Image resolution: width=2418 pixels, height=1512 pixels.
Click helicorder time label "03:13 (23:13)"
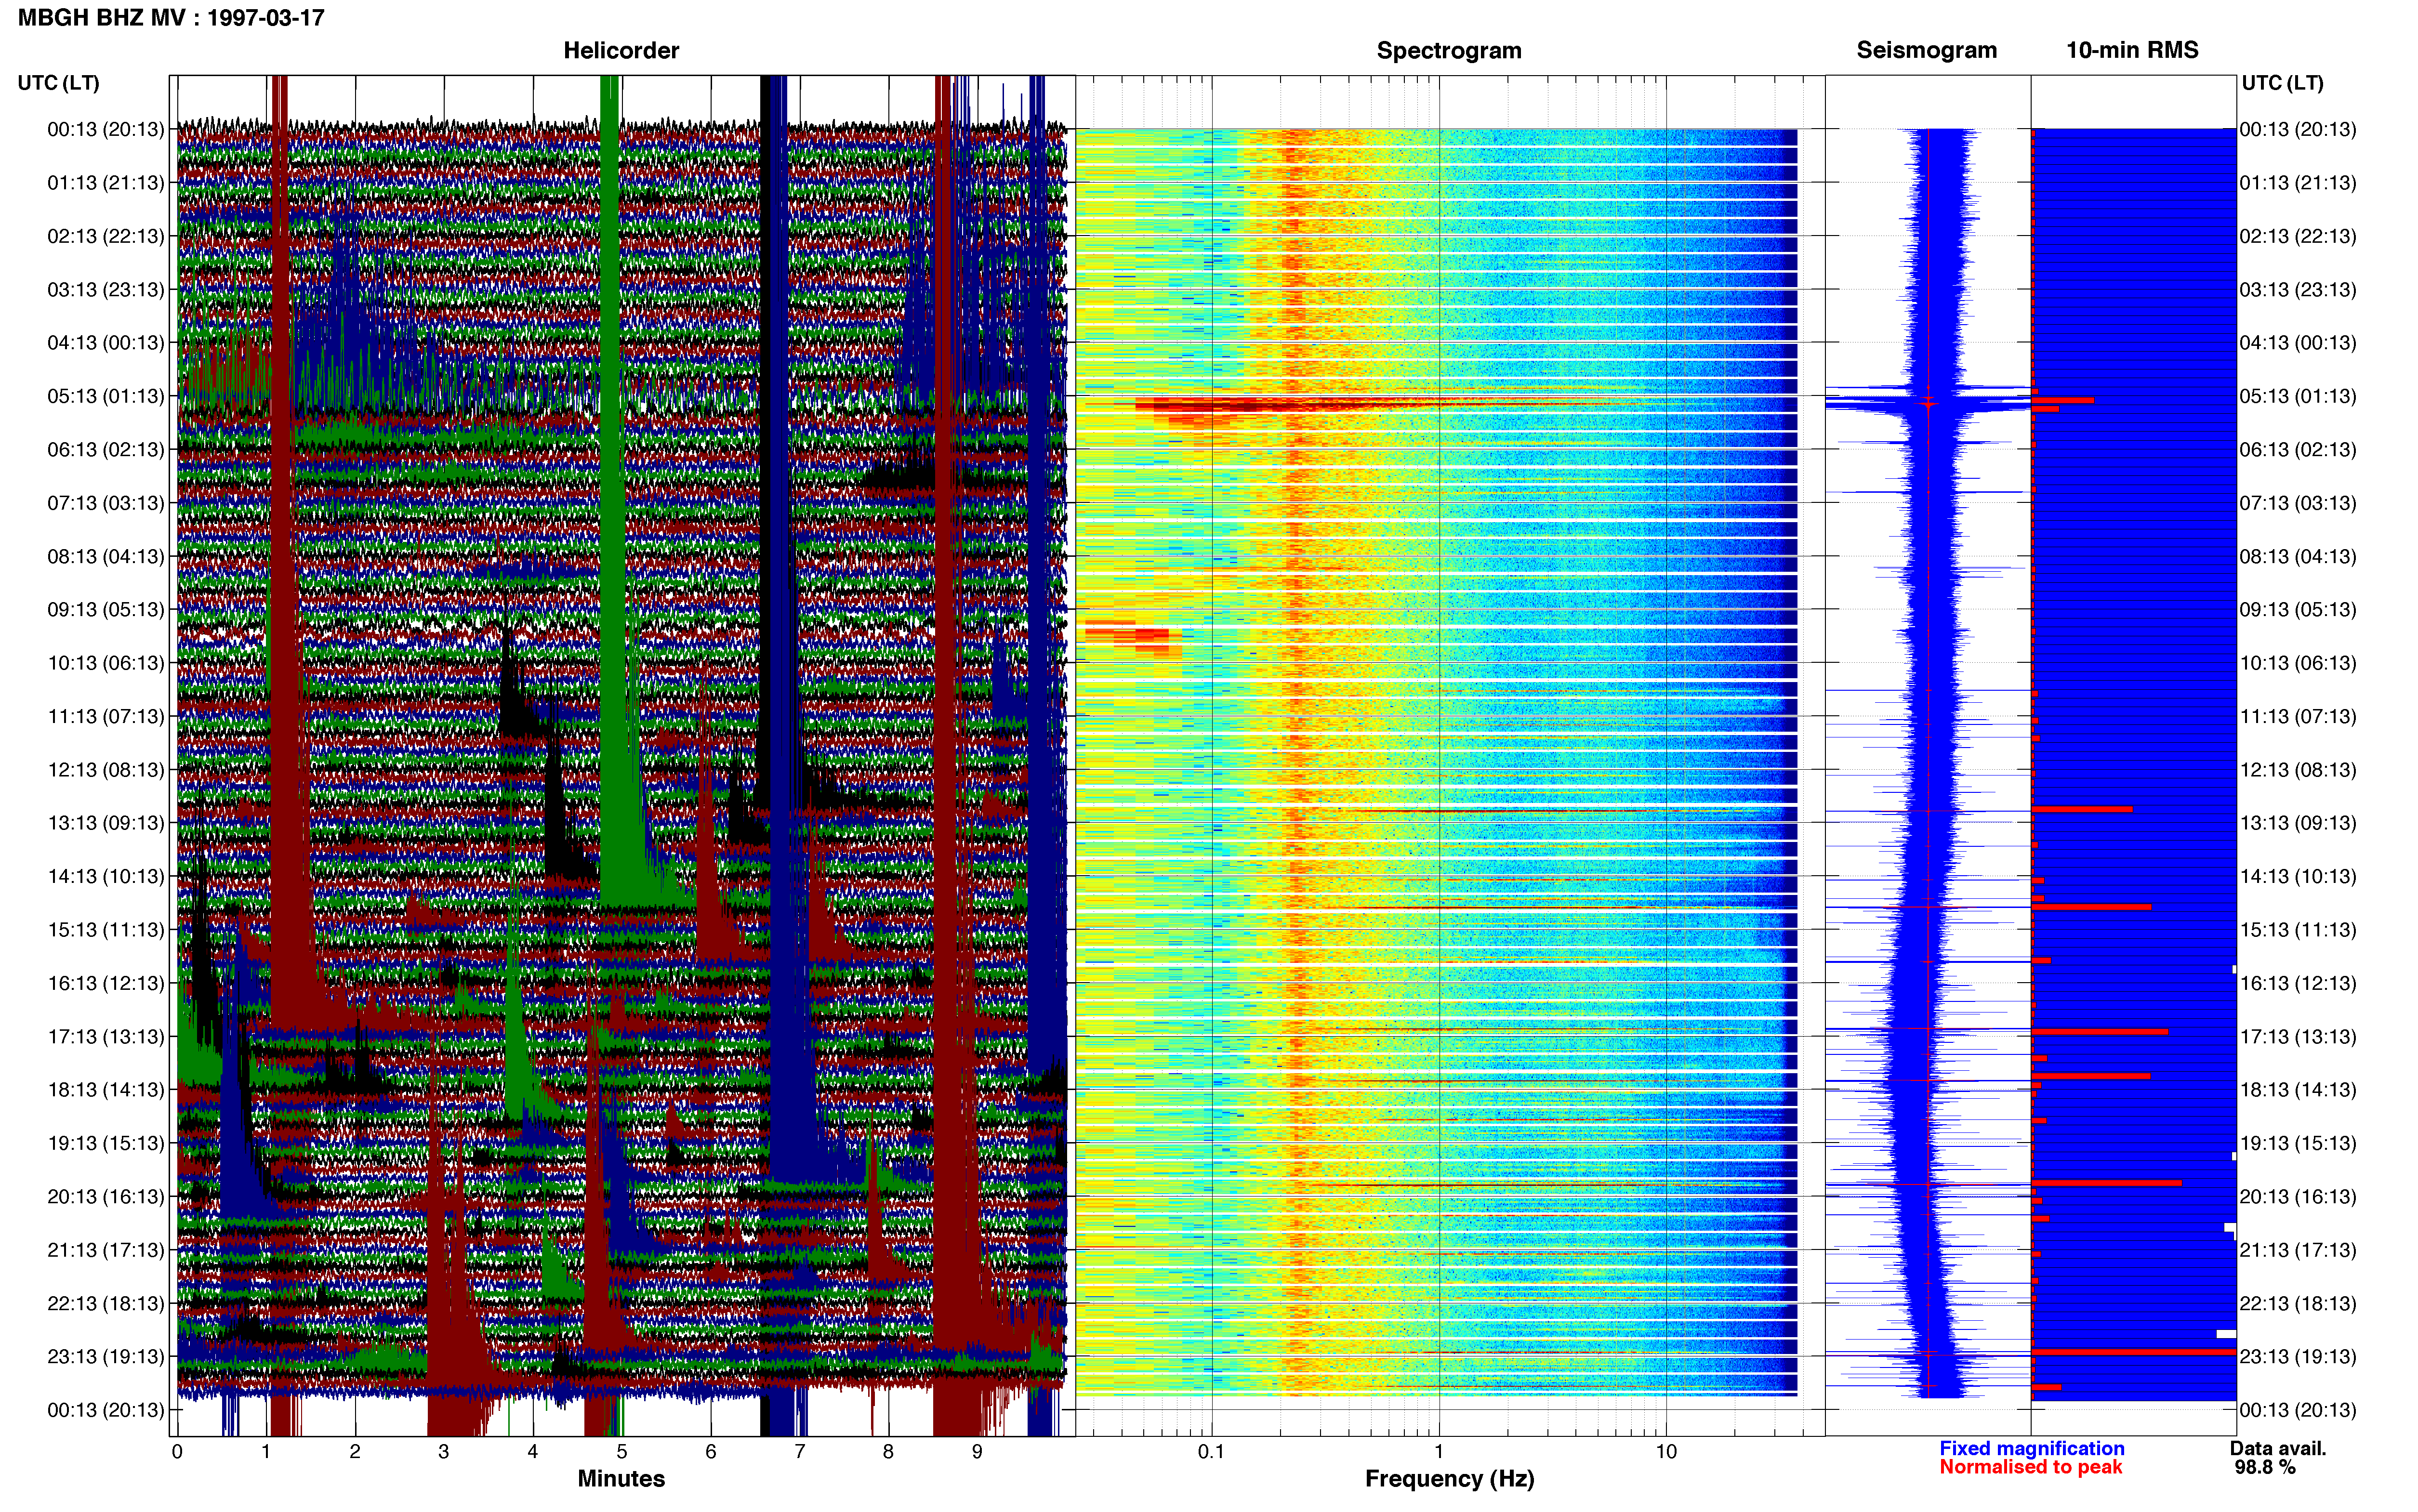[x=106, y=289]
